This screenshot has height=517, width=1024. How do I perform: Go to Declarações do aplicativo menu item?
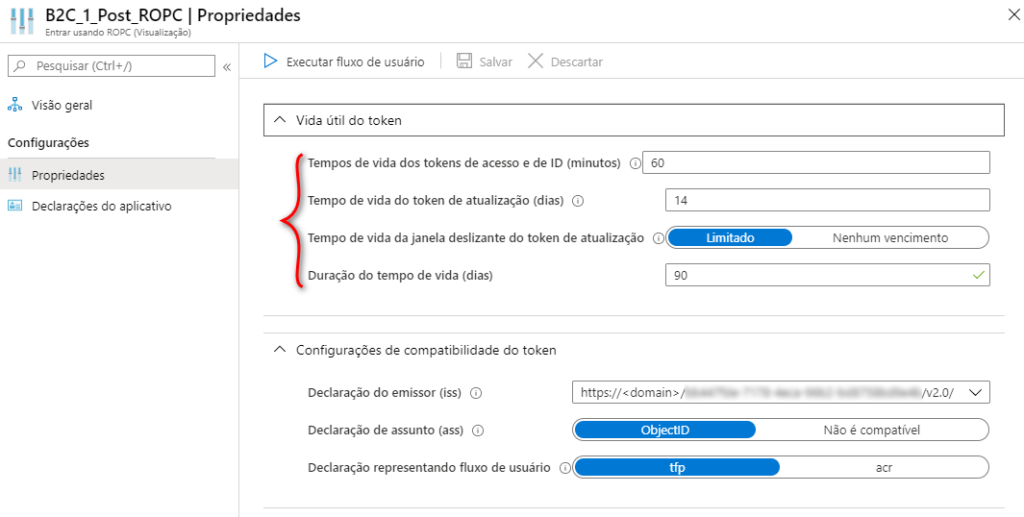tap(101, 206)
